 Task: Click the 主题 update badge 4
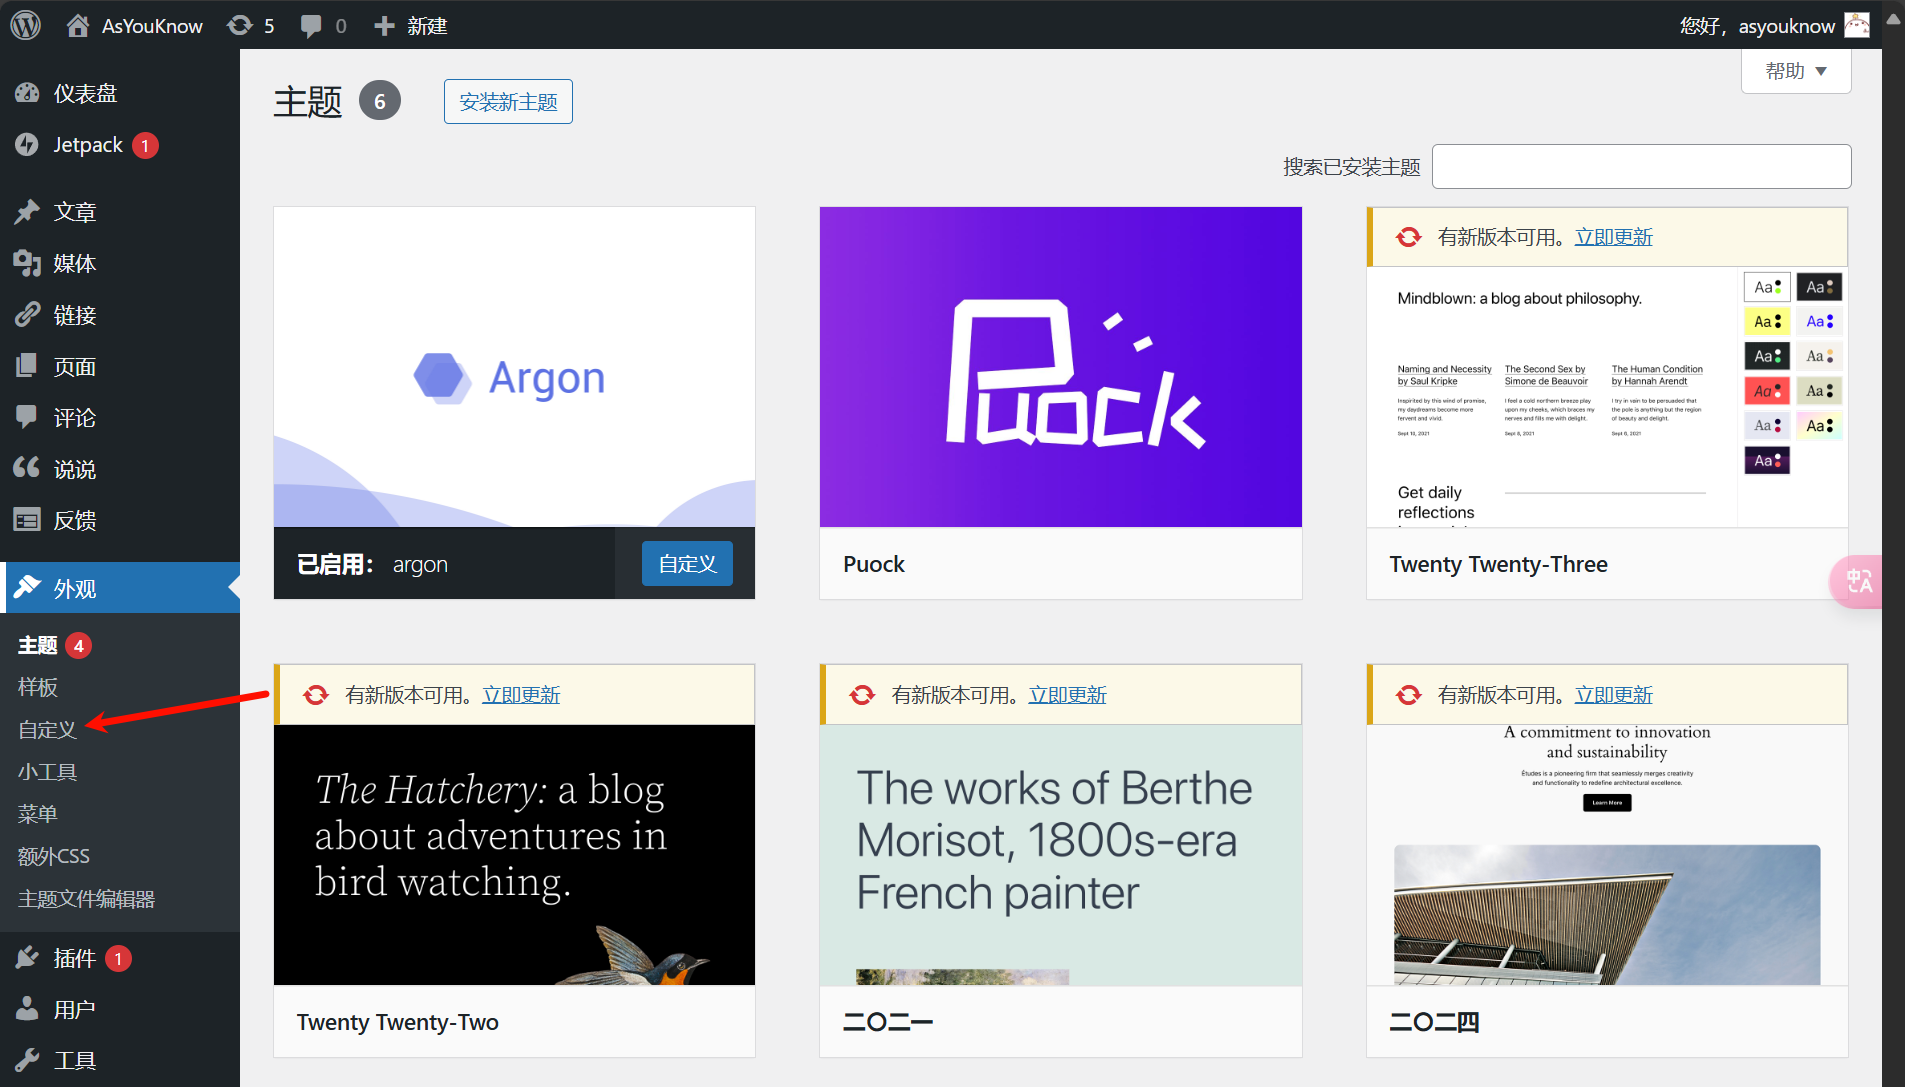pos(79,645)
